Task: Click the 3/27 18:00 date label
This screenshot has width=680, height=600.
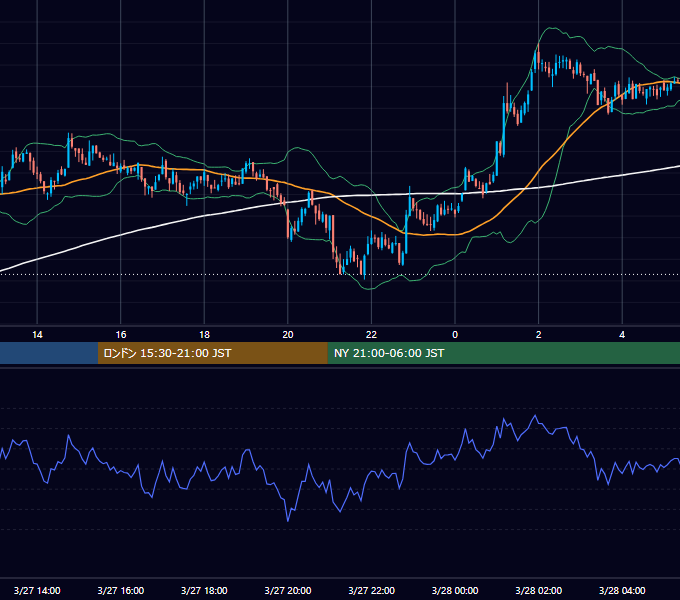Action: (204, 590)
